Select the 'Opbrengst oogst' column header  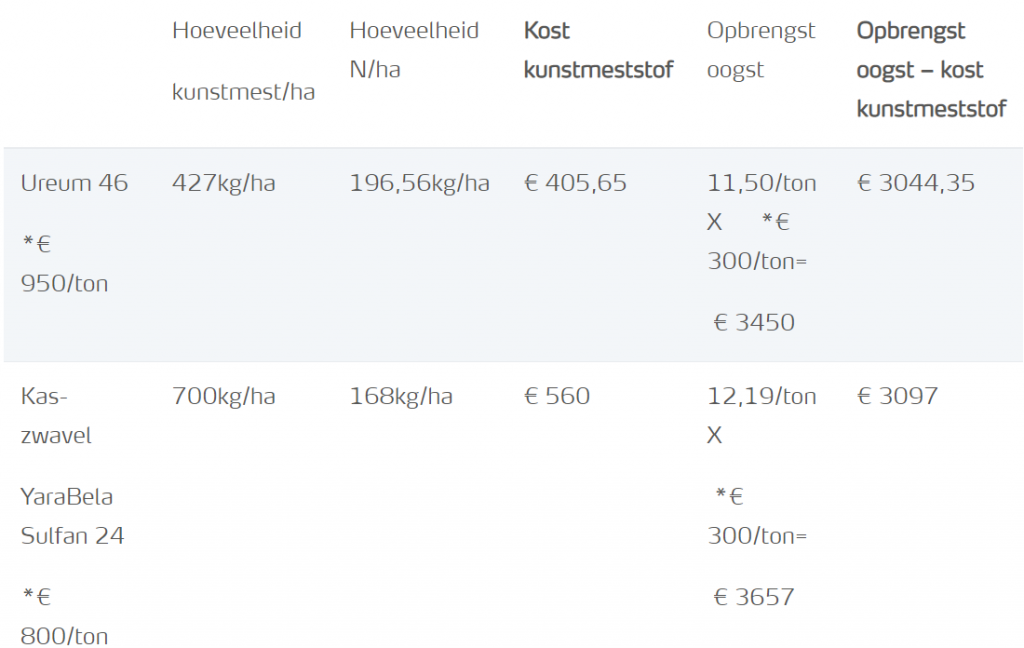pyautogui.click(x=761, y=50)
